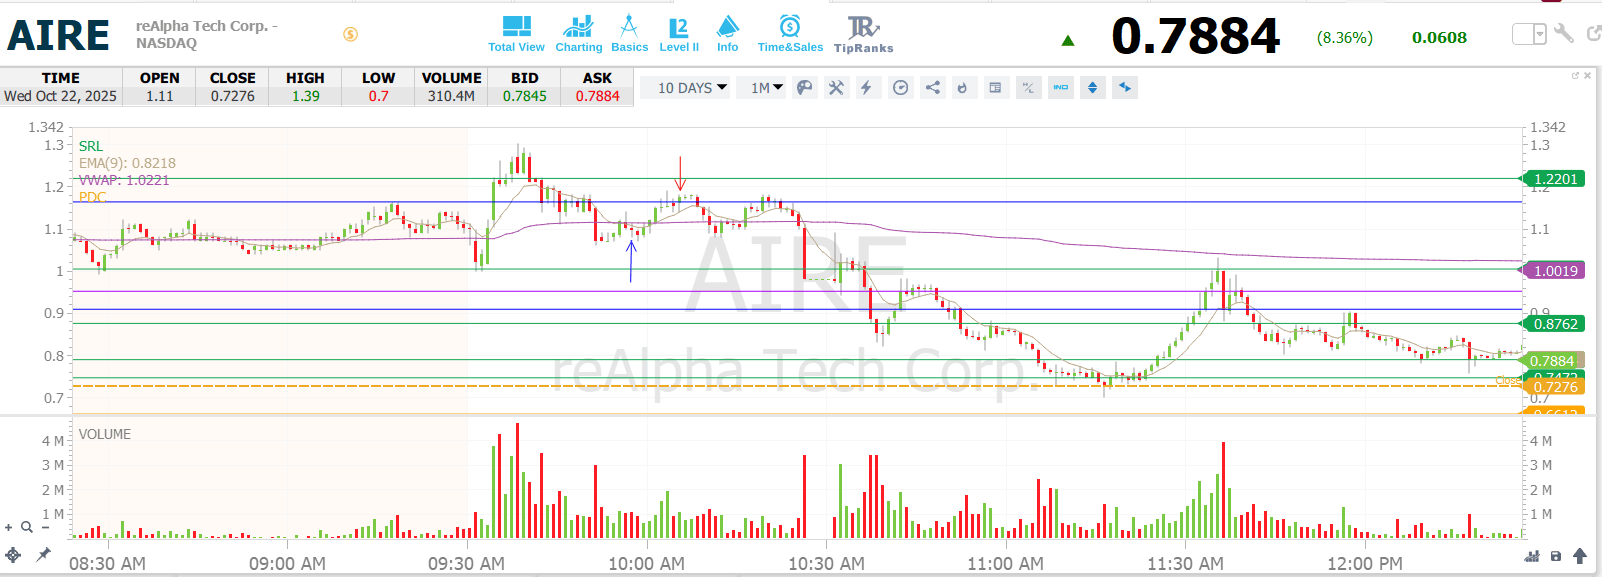Click the pop-out window icon in the header

[1594, 34]
